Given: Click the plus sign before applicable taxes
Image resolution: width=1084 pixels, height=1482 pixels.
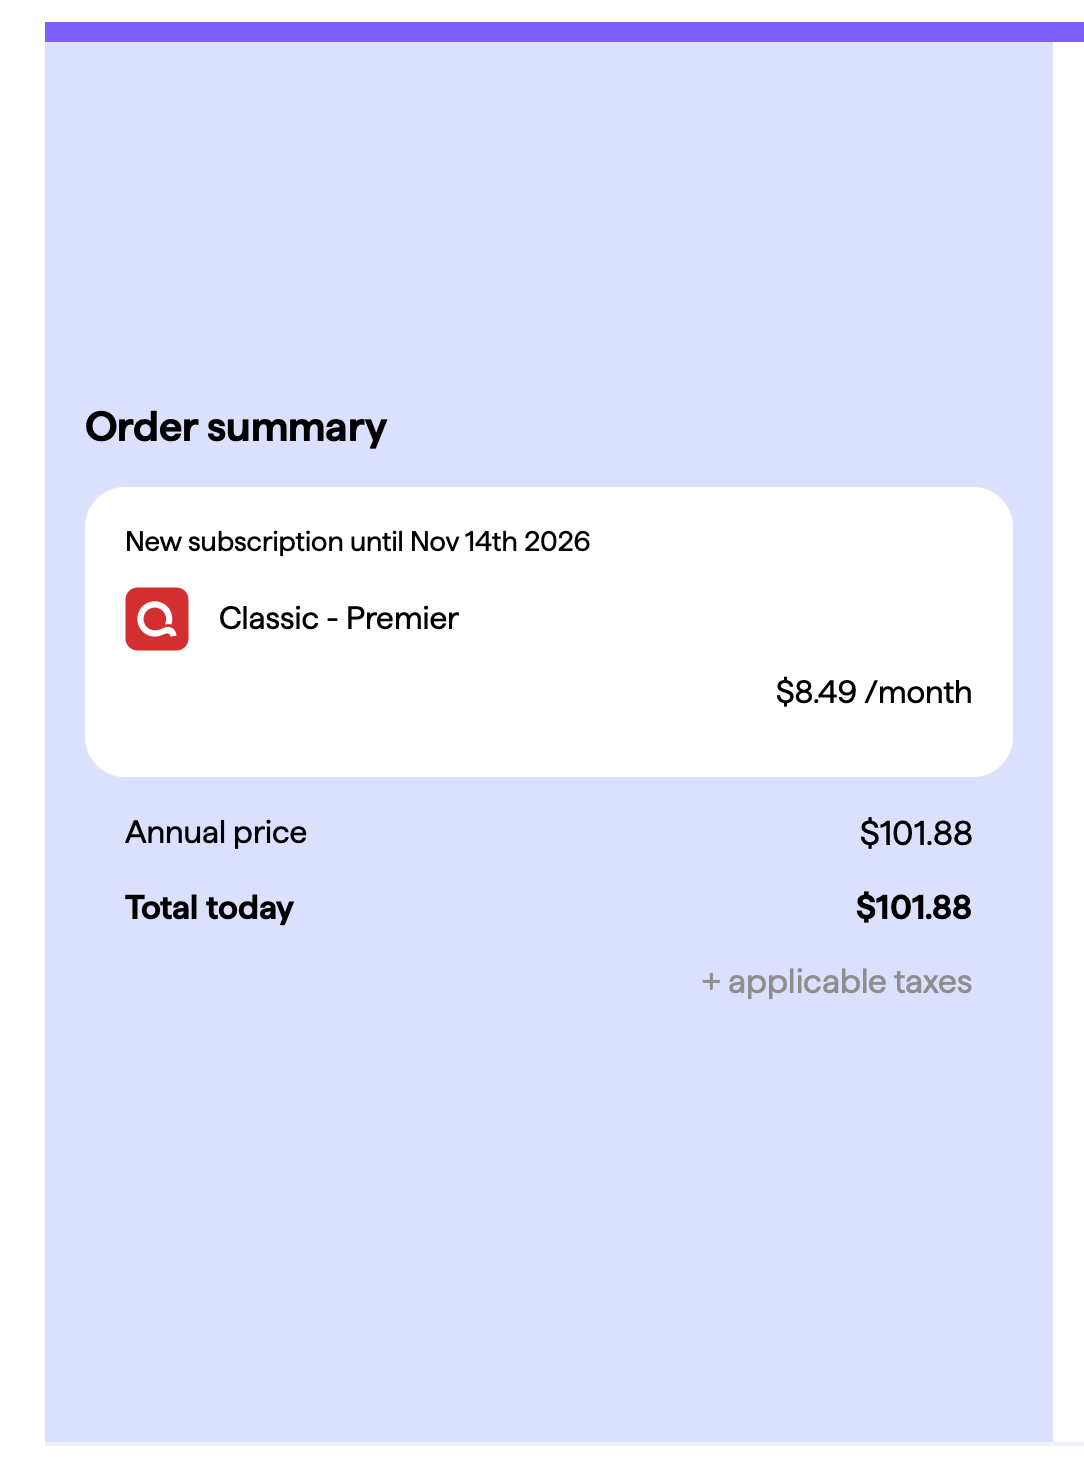Looking at the screenshot, I should point(711,982).
